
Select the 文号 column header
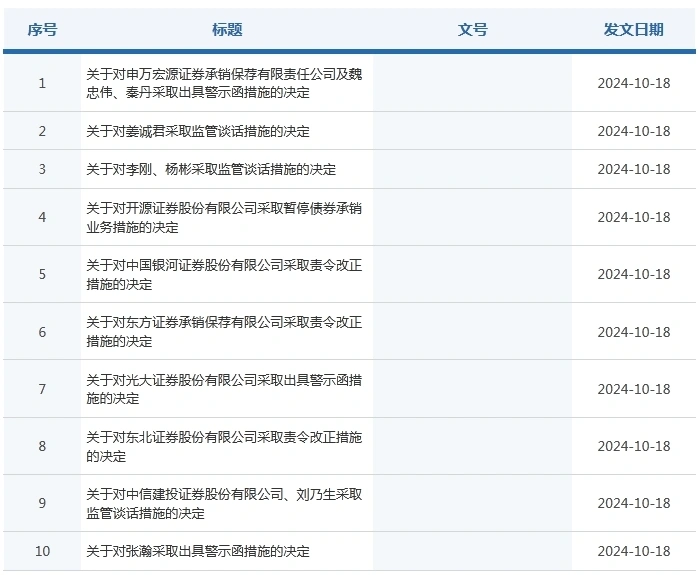pyautogui.click(x=472, y=30)
